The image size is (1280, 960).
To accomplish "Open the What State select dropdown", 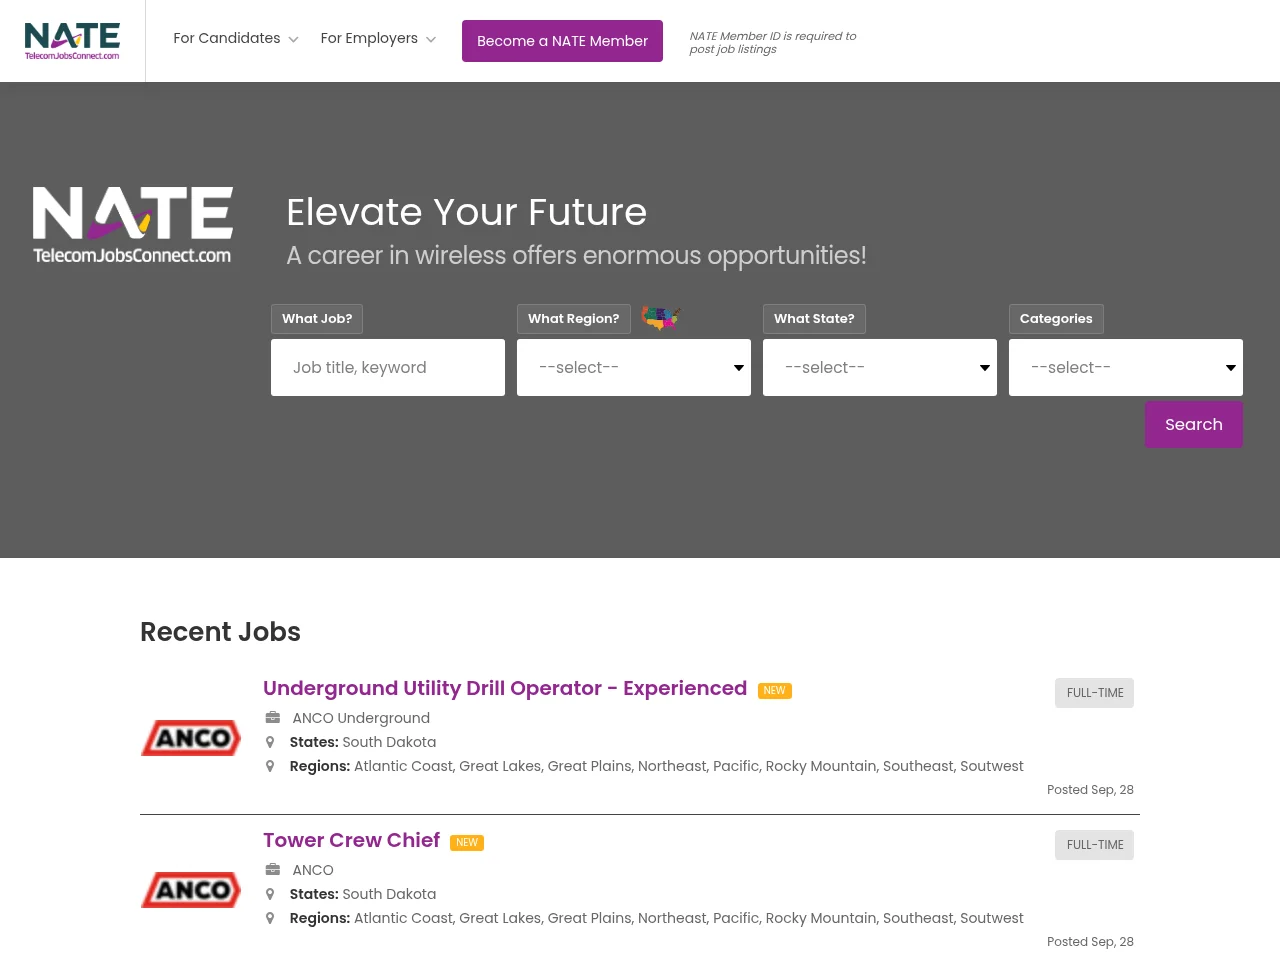I will 880,367.
